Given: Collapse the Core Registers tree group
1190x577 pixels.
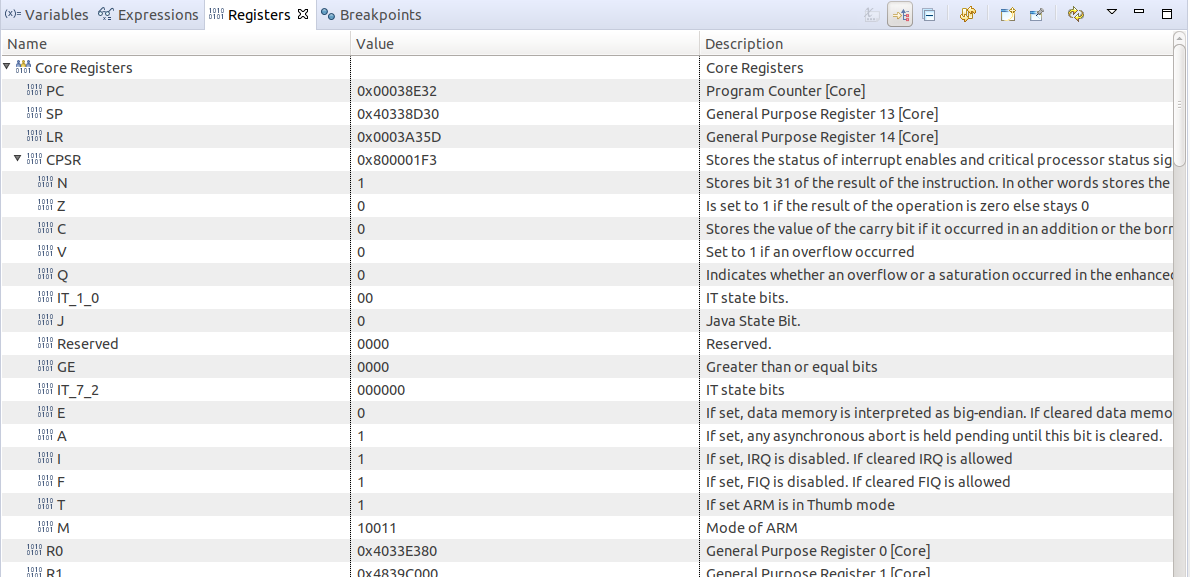Looking at the screenshot, I should (x=8, y=68).
